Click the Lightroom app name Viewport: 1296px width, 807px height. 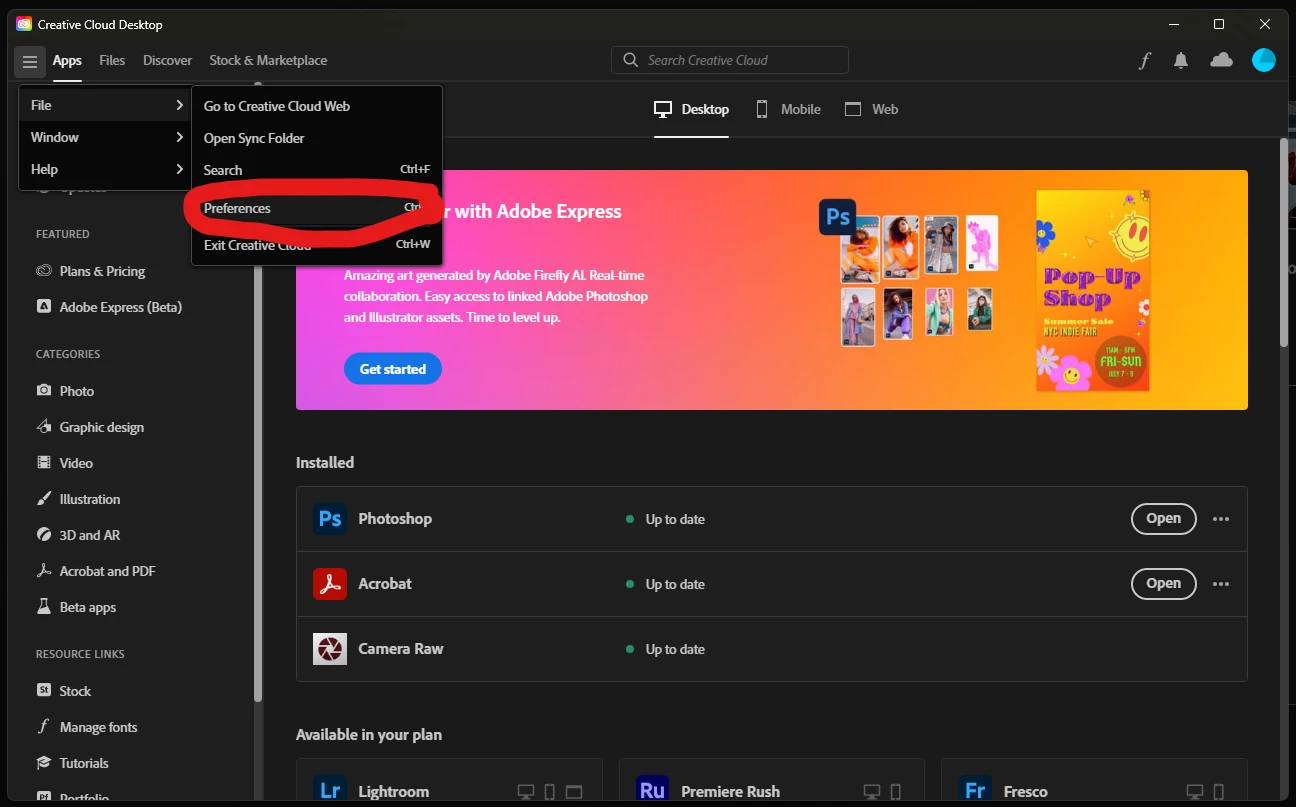[394, 791]
